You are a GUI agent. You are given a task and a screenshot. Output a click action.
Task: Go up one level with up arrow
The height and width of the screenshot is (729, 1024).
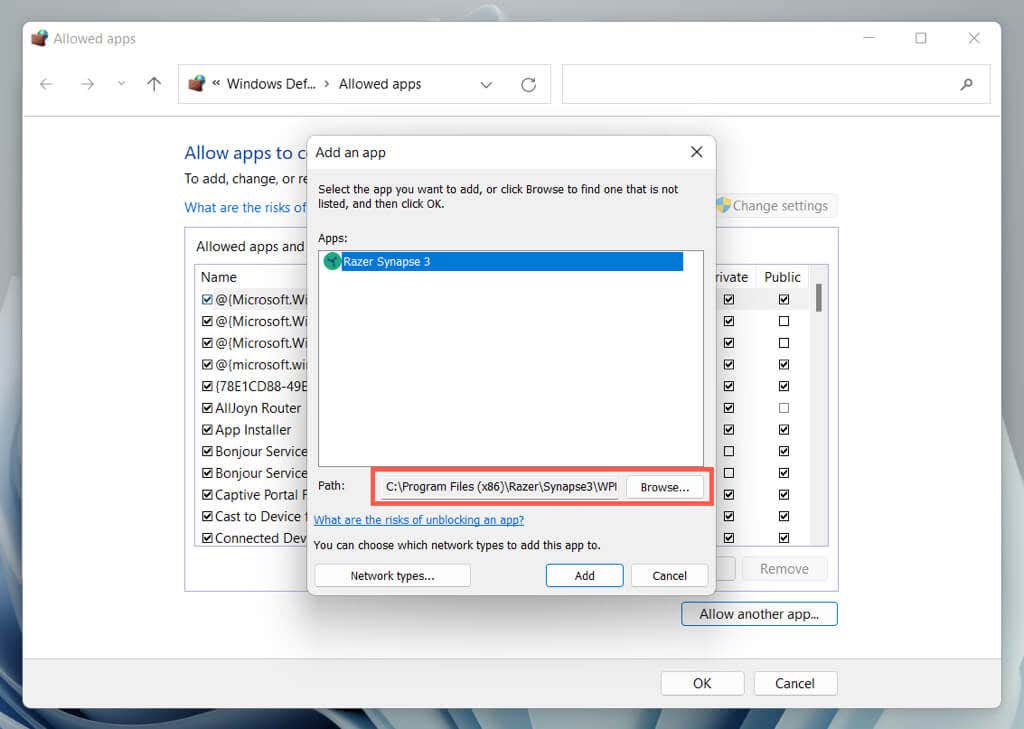(154, 84)
